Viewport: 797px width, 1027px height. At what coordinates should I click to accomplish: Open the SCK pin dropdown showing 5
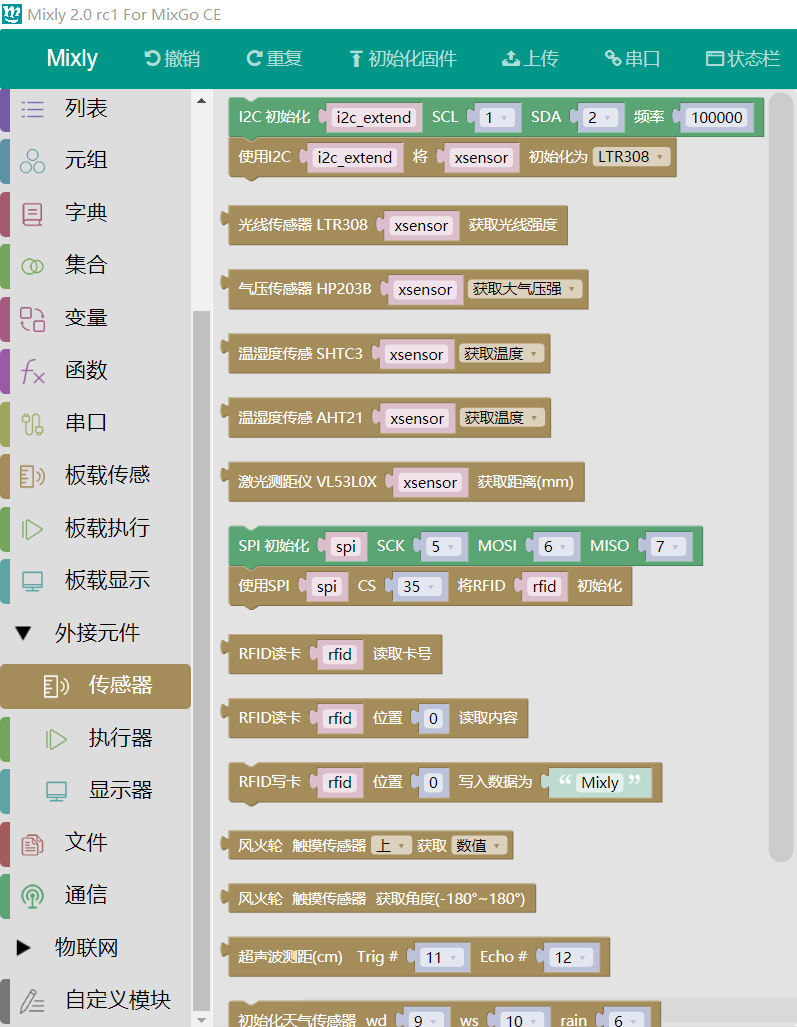pos(444,547)
